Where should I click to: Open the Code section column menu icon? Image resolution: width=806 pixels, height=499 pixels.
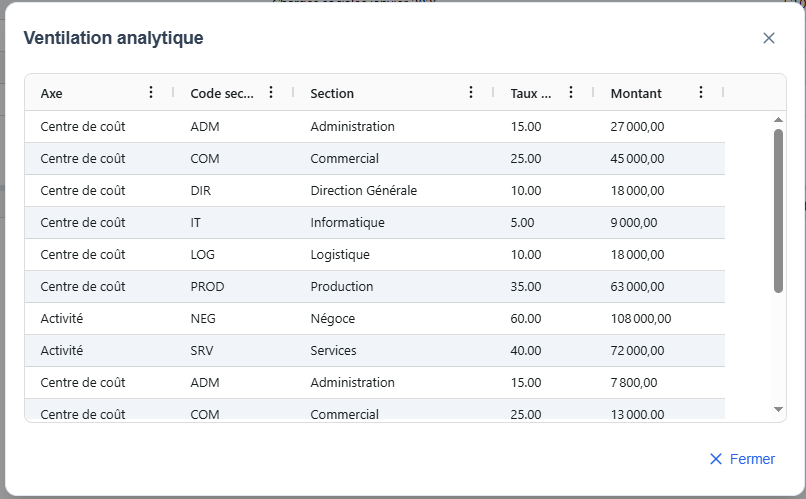(x=271, y=92)
